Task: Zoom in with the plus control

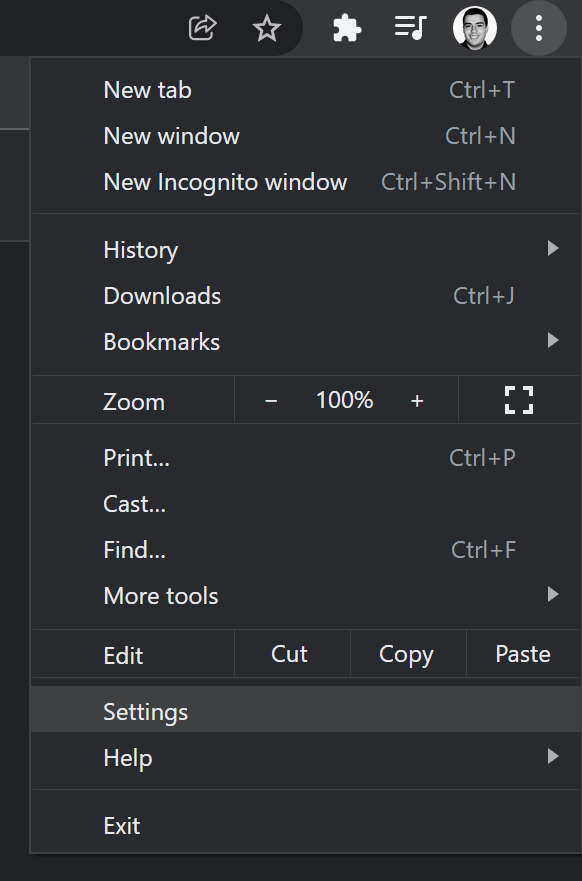Action: click(x=417, y=399)
